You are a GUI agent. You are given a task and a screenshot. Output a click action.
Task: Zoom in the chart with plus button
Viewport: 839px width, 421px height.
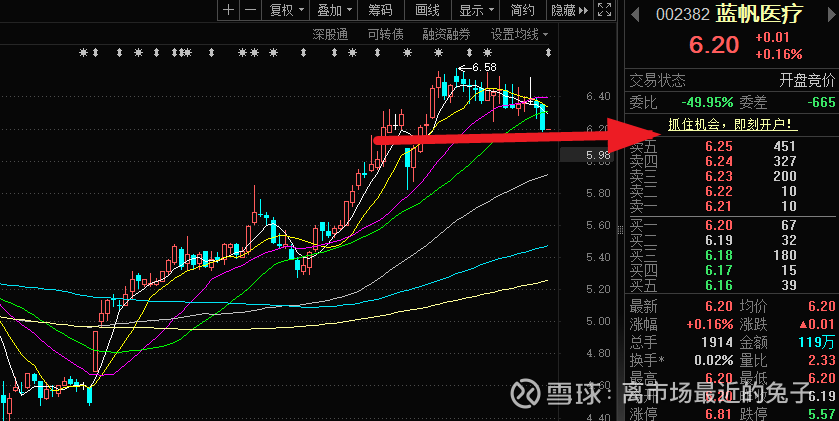click(228, 10)
